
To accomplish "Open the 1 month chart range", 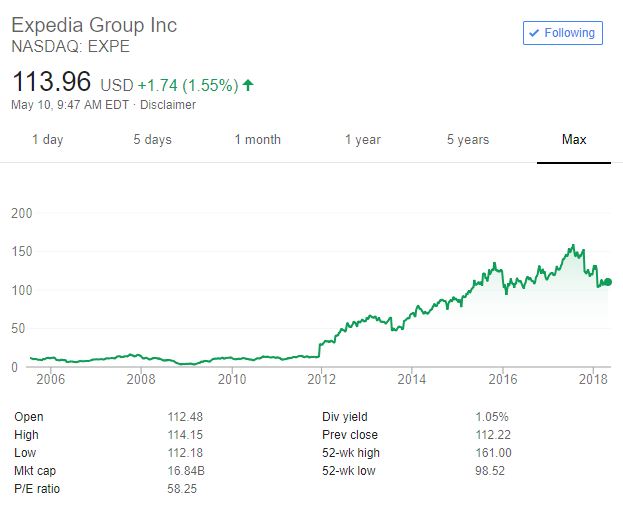I will [258, 140].
